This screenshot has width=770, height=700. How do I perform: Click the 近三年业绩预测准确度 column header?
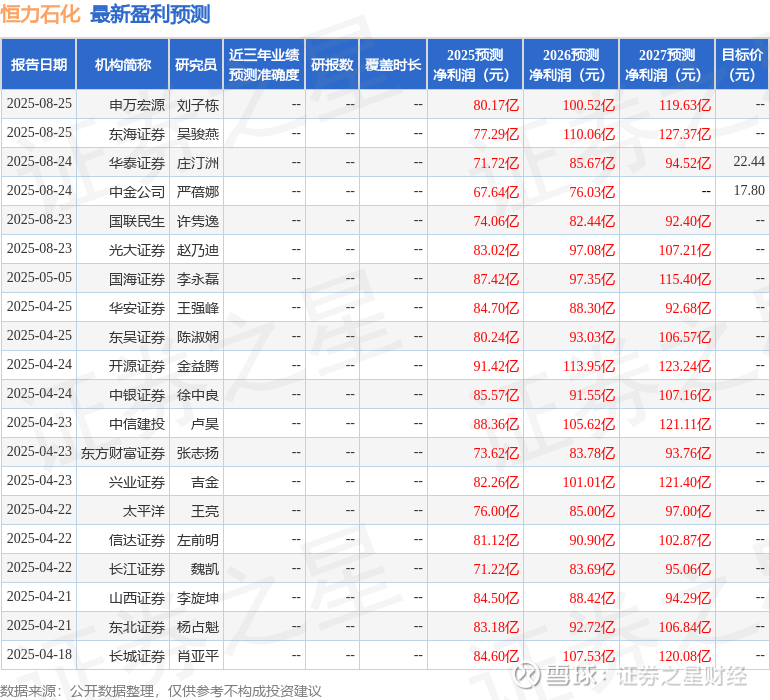tap(264, 64)
